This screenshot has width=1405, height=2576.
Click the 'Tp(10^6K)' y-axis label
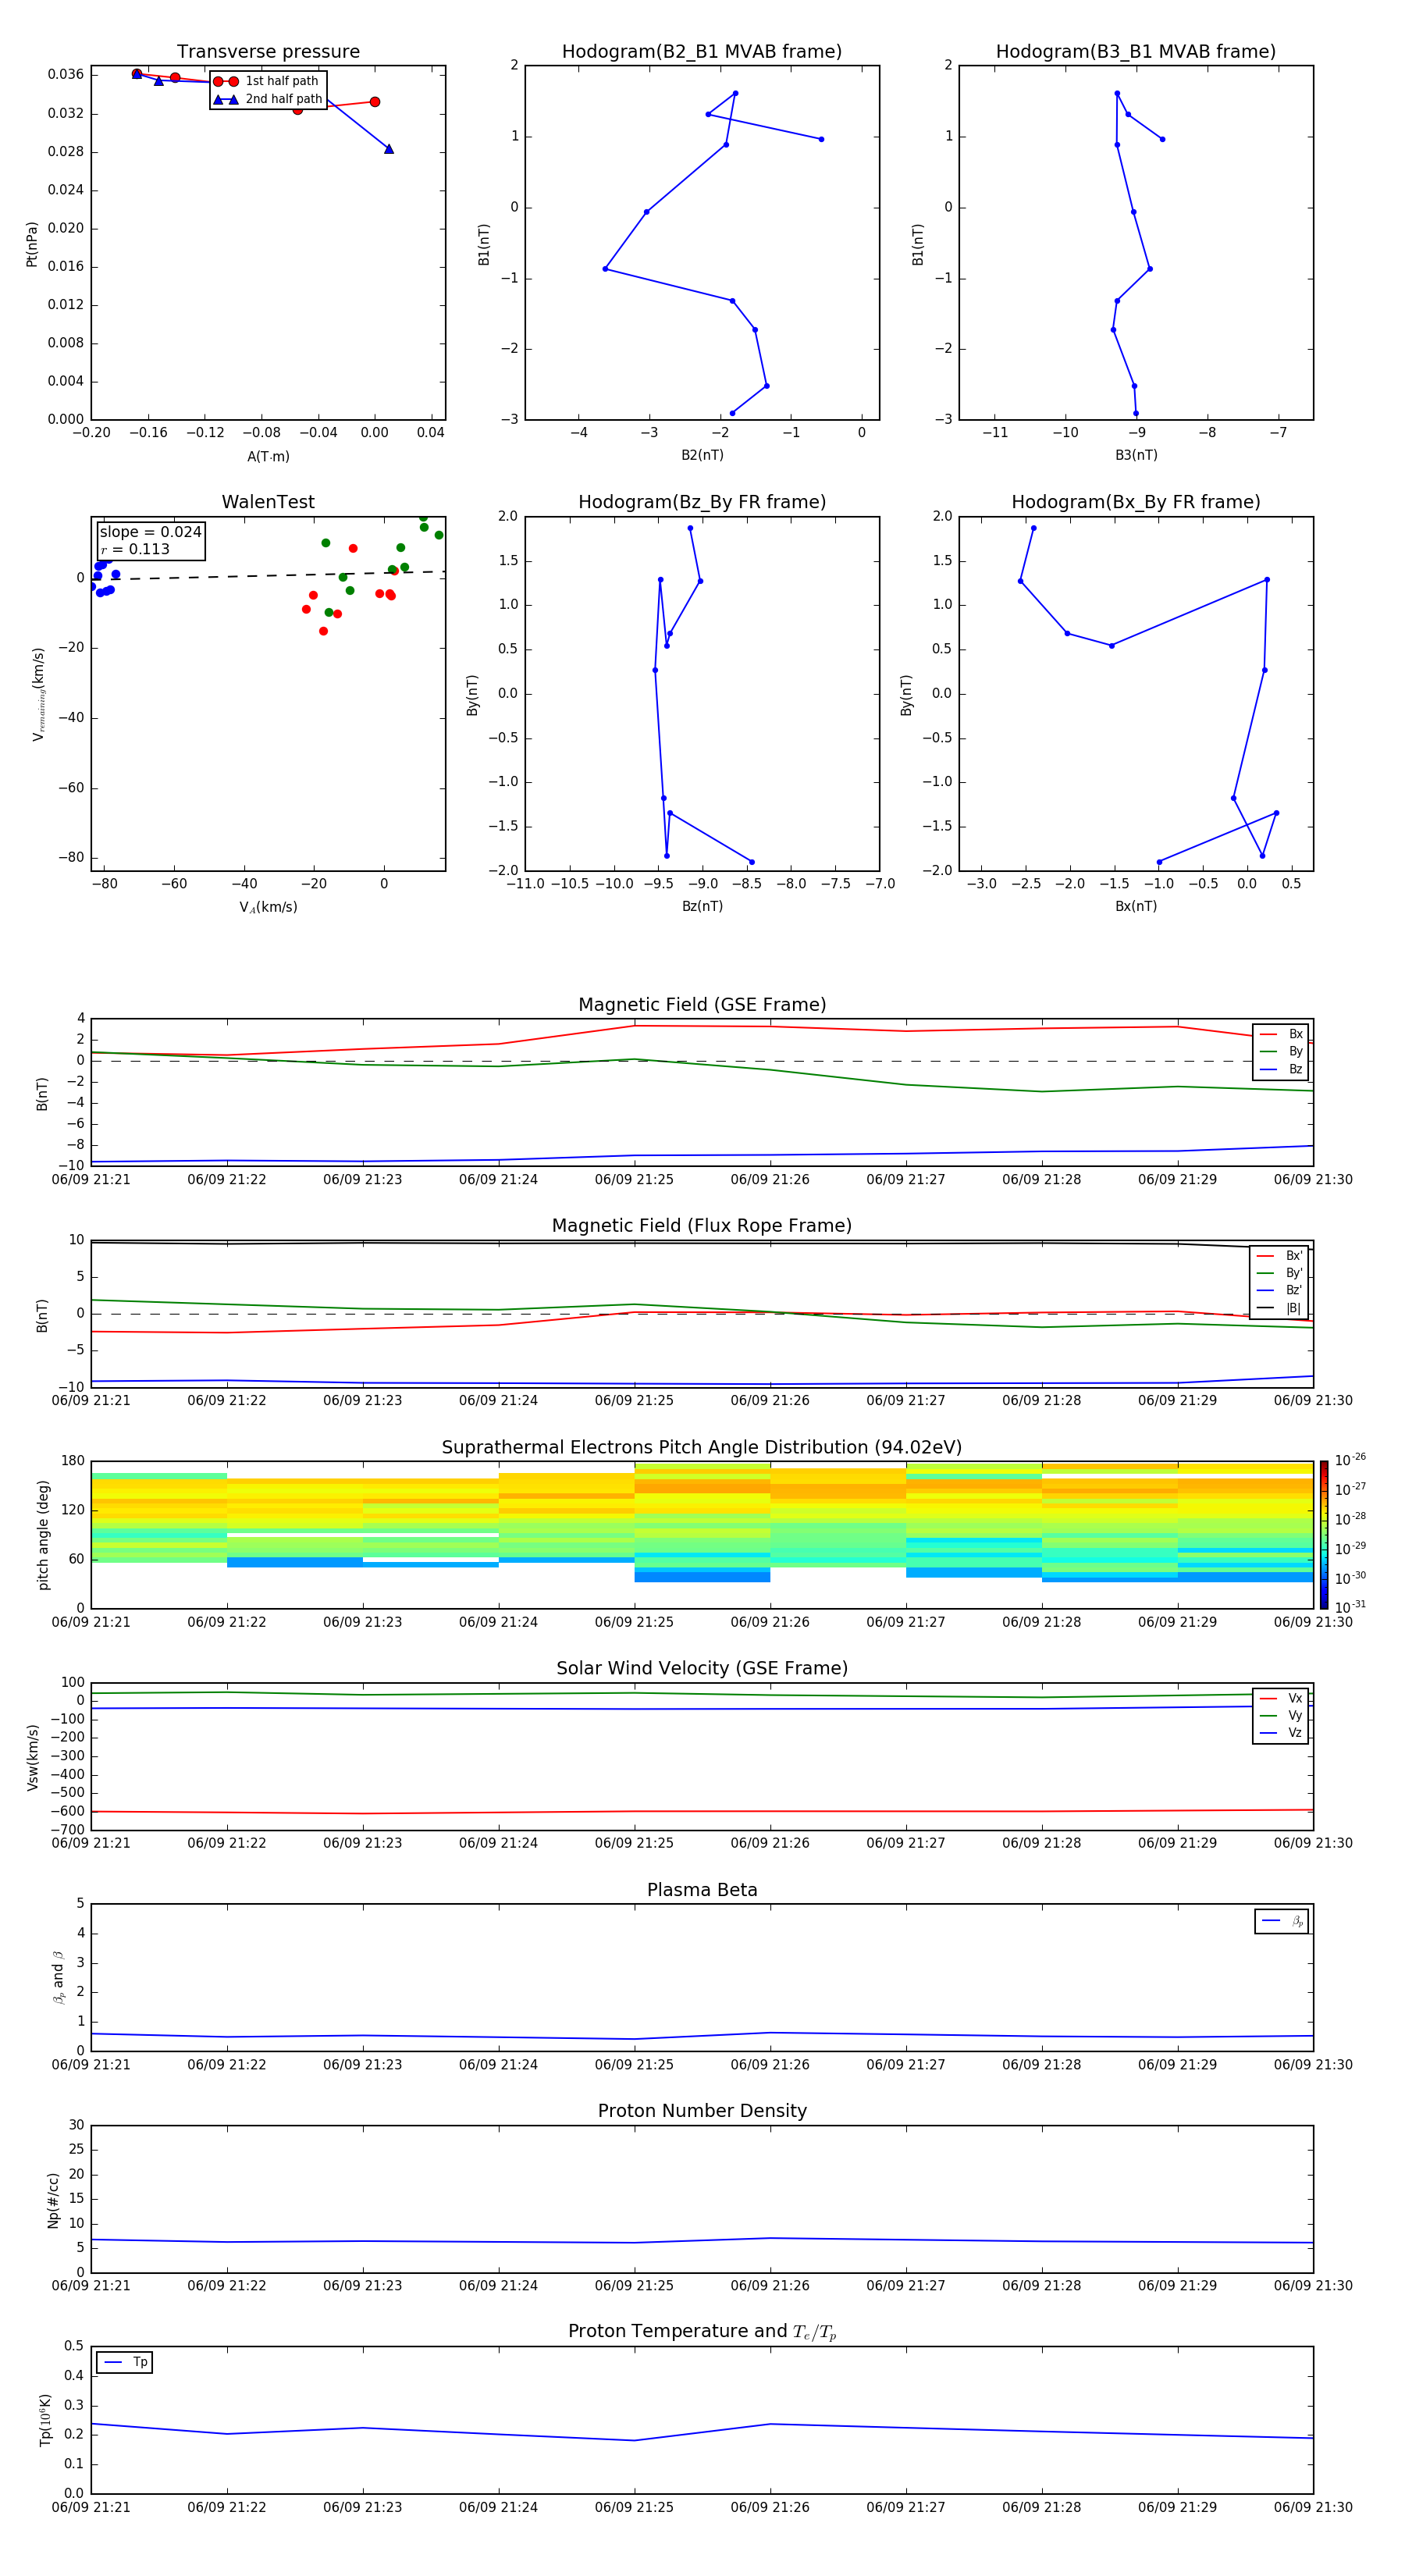(45, 2420)
